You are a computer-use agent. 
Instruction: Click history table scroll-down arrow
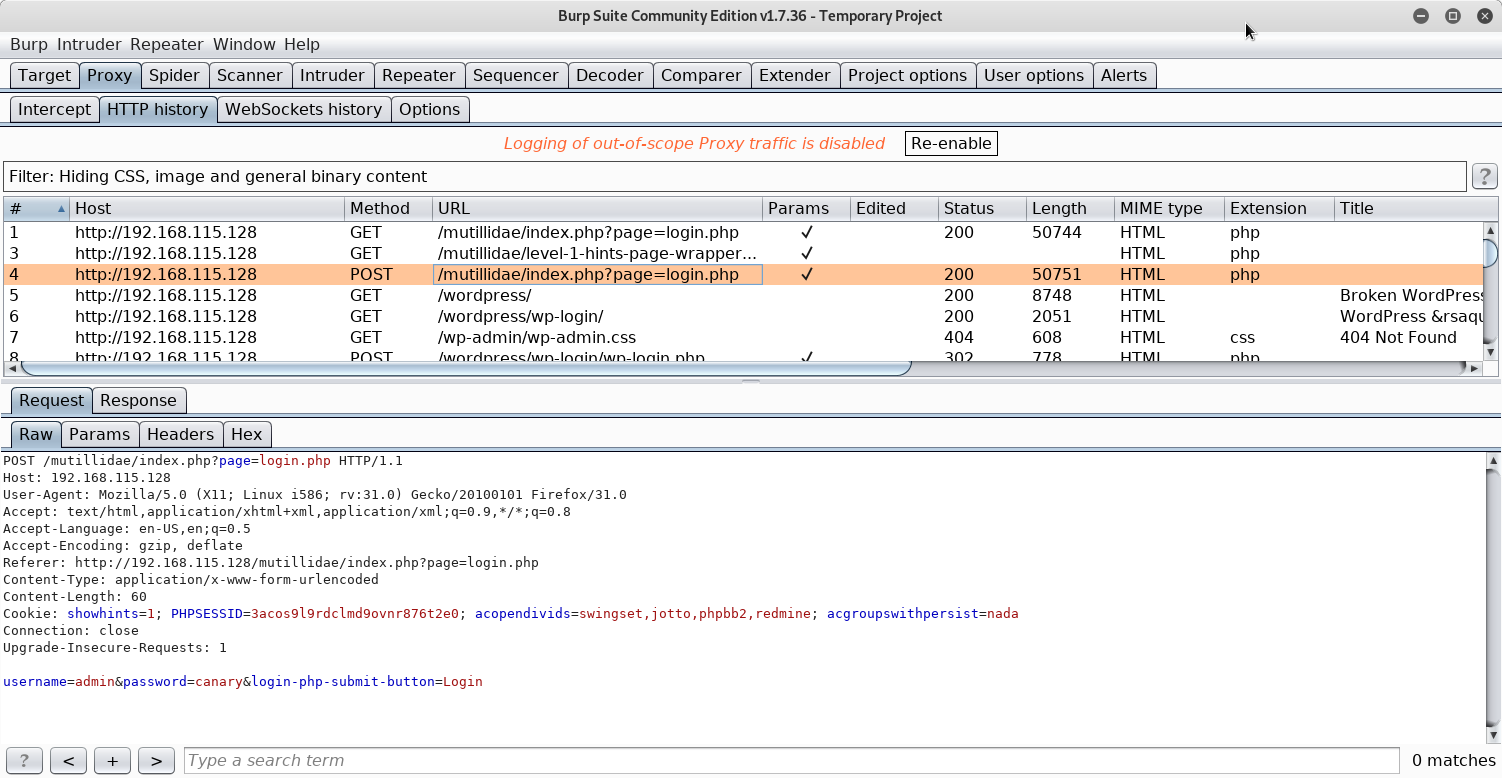click(x=1490, y=352)
